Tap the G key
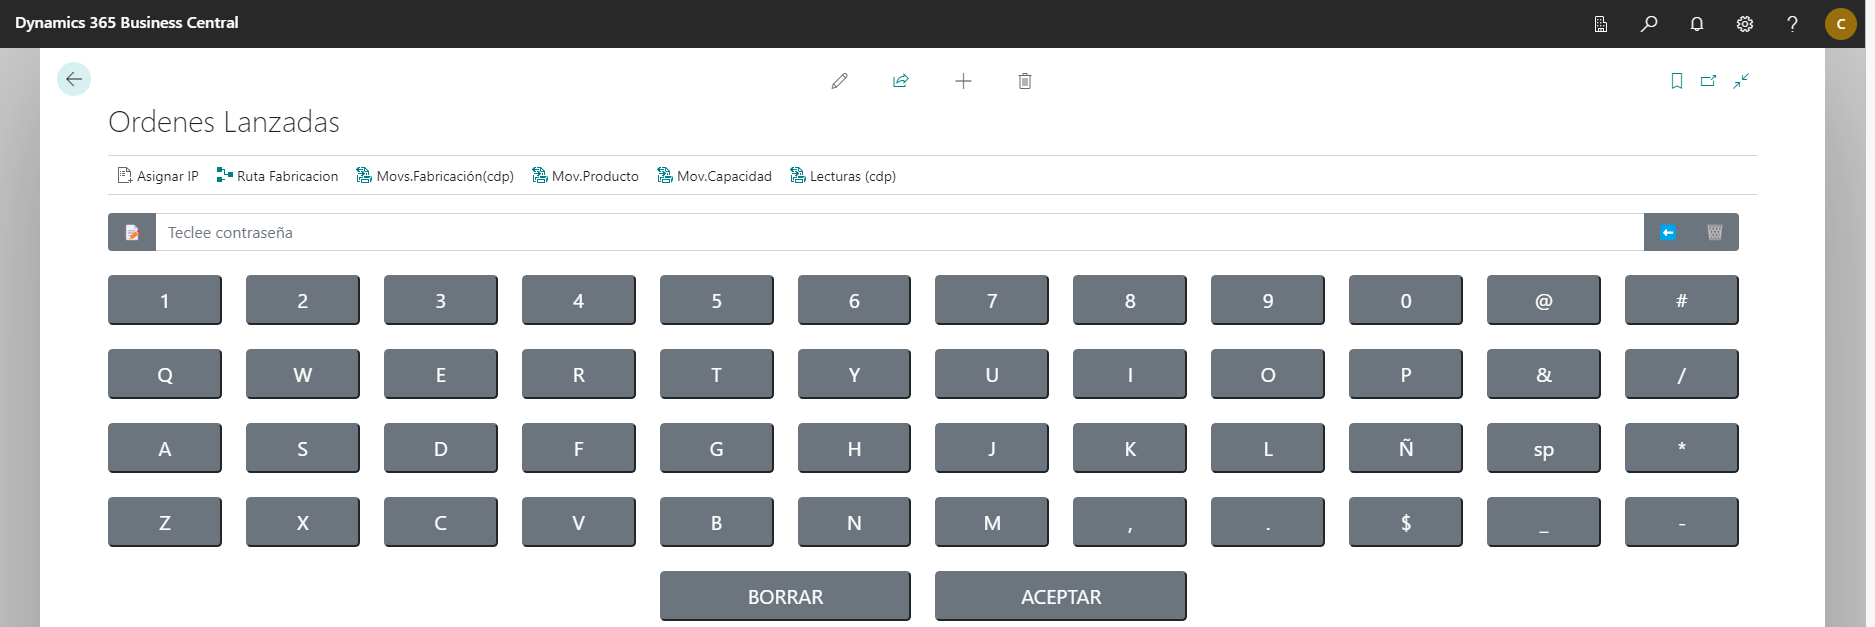This screenshot has height=627, width=1875. pyautogui.click(x=716, y=448)
